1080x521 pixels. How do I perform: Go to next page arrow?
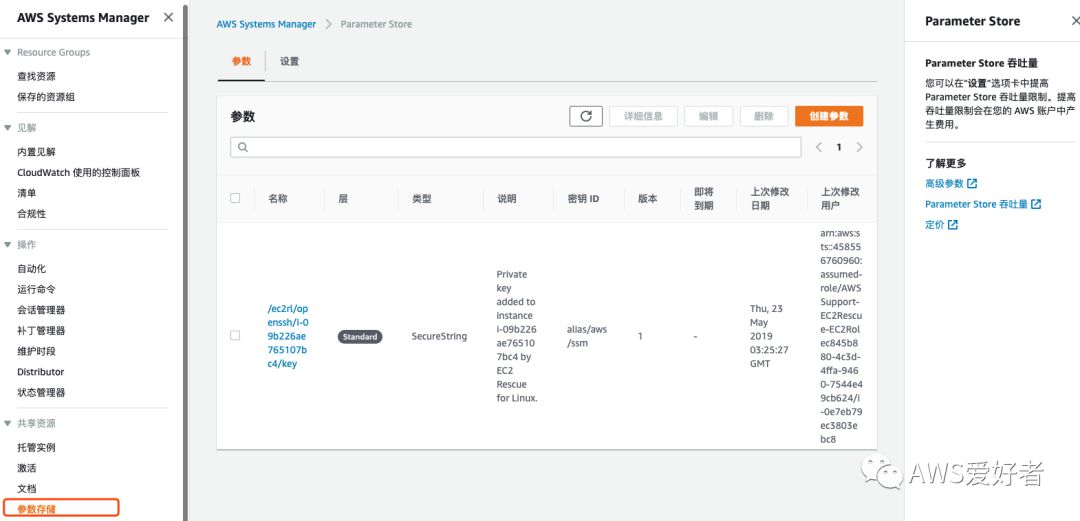tap(860, 147)
